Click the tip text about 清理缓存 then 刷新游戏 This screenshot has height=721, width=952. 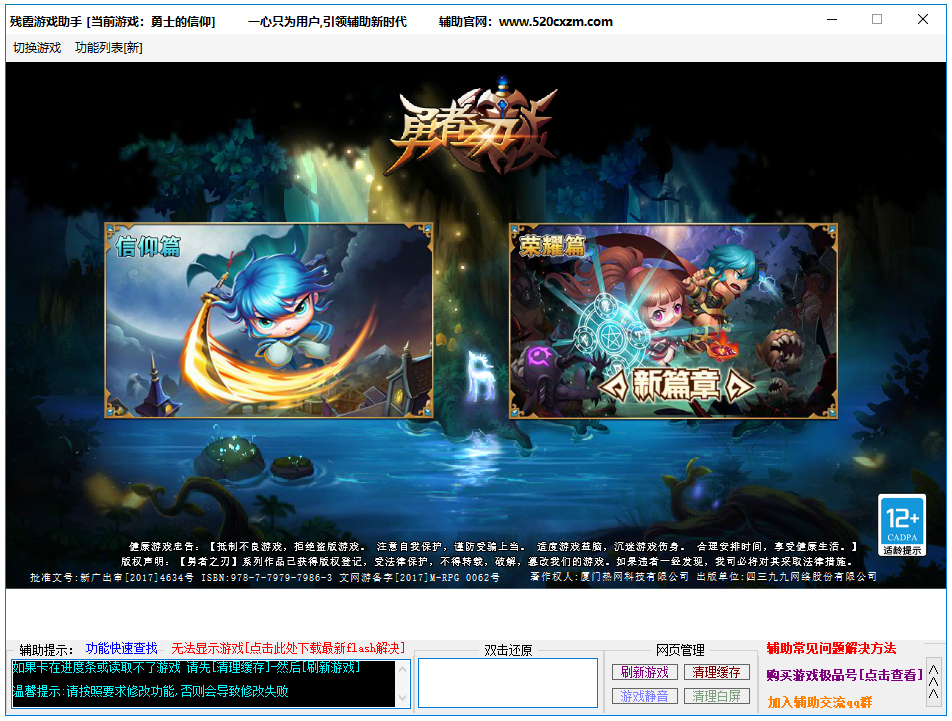pyautogui.click(x=186, y=668)
